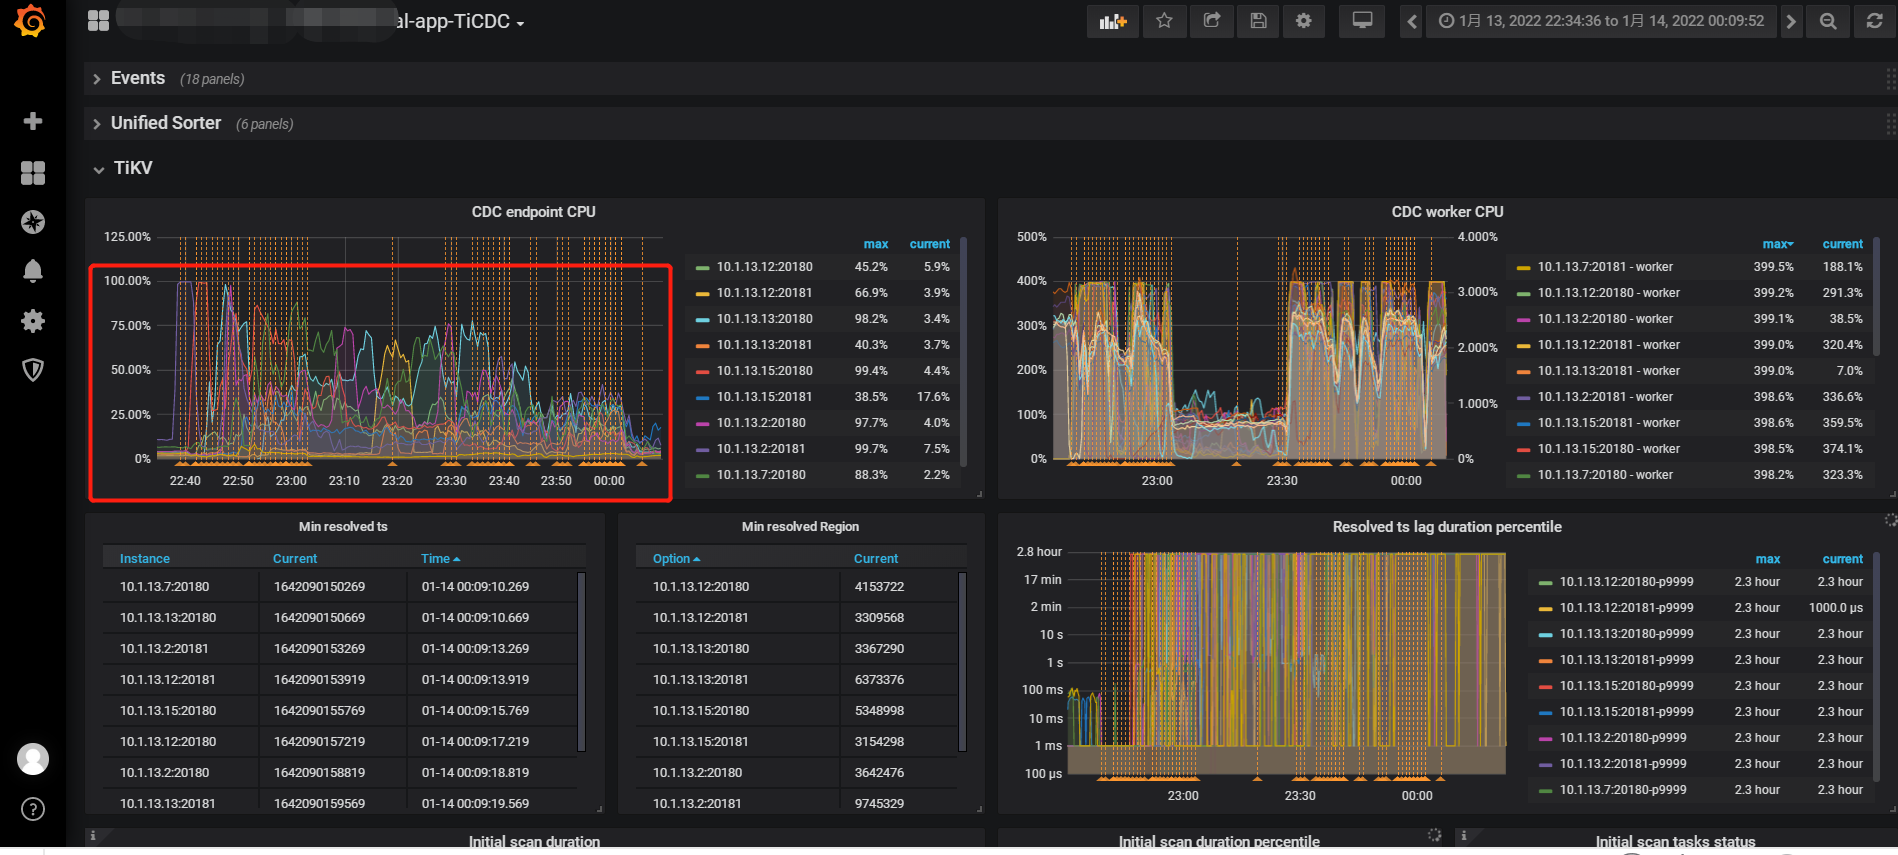The height and width of the screenshot is (855, 1898).
Task: Open the Share dashboard icon
Action: (x=1211, y=21)
